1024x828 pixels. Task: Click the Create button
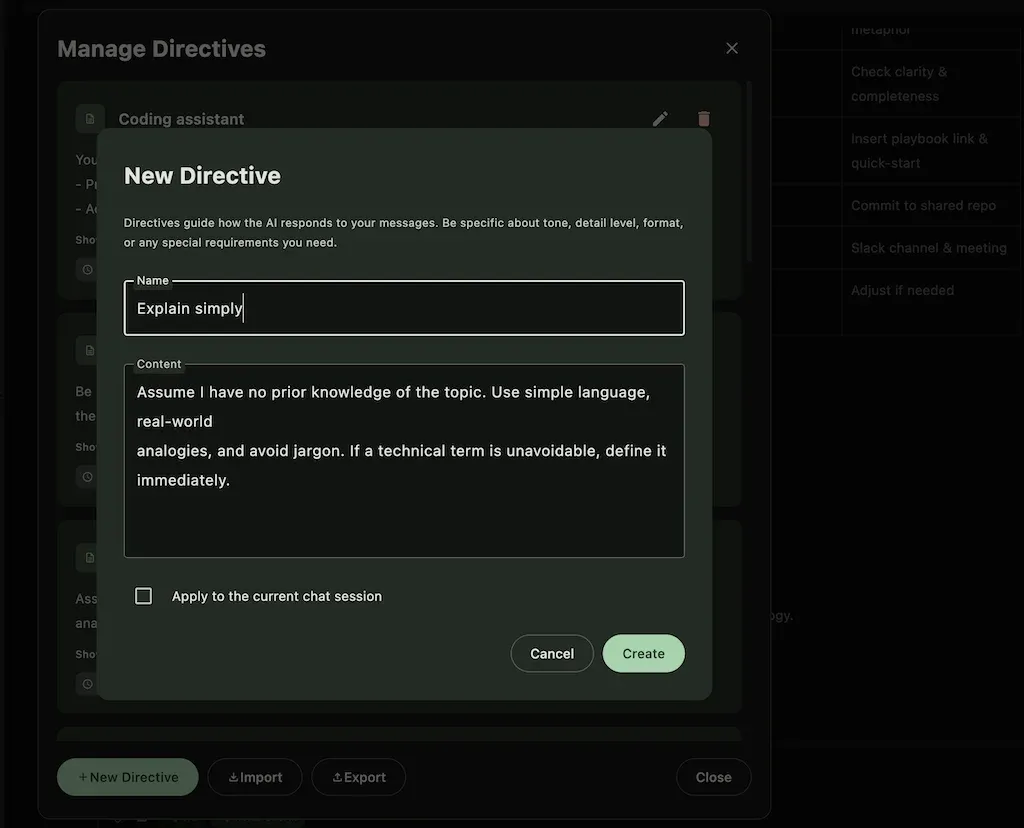pos(643,654)
